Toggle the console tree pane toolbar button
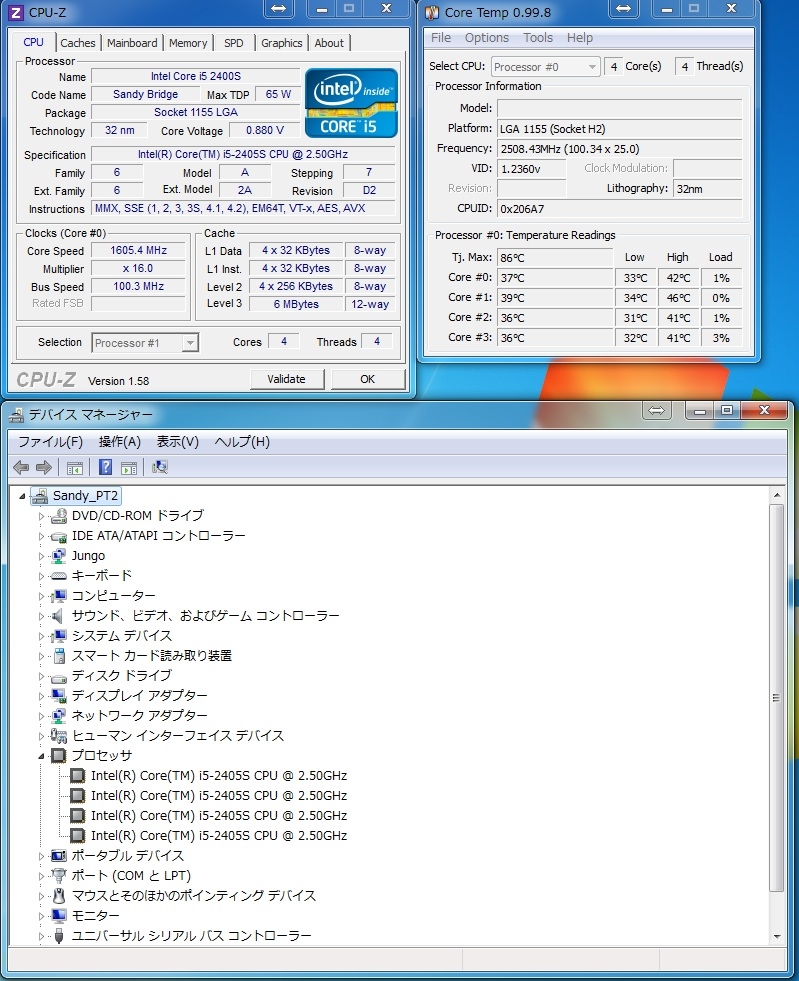 [x=75, y=467]
